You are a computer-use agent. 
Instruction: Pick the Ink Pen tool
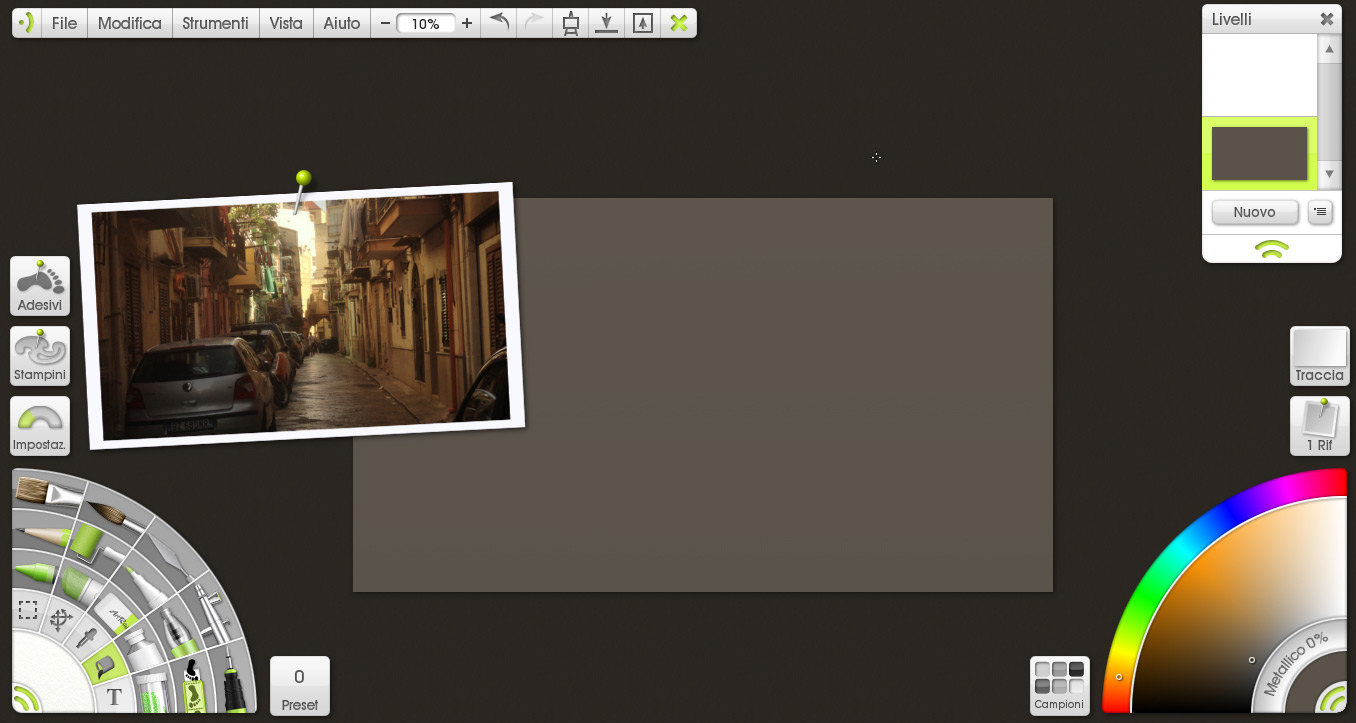pyautogui.click(x=234, y=680)
